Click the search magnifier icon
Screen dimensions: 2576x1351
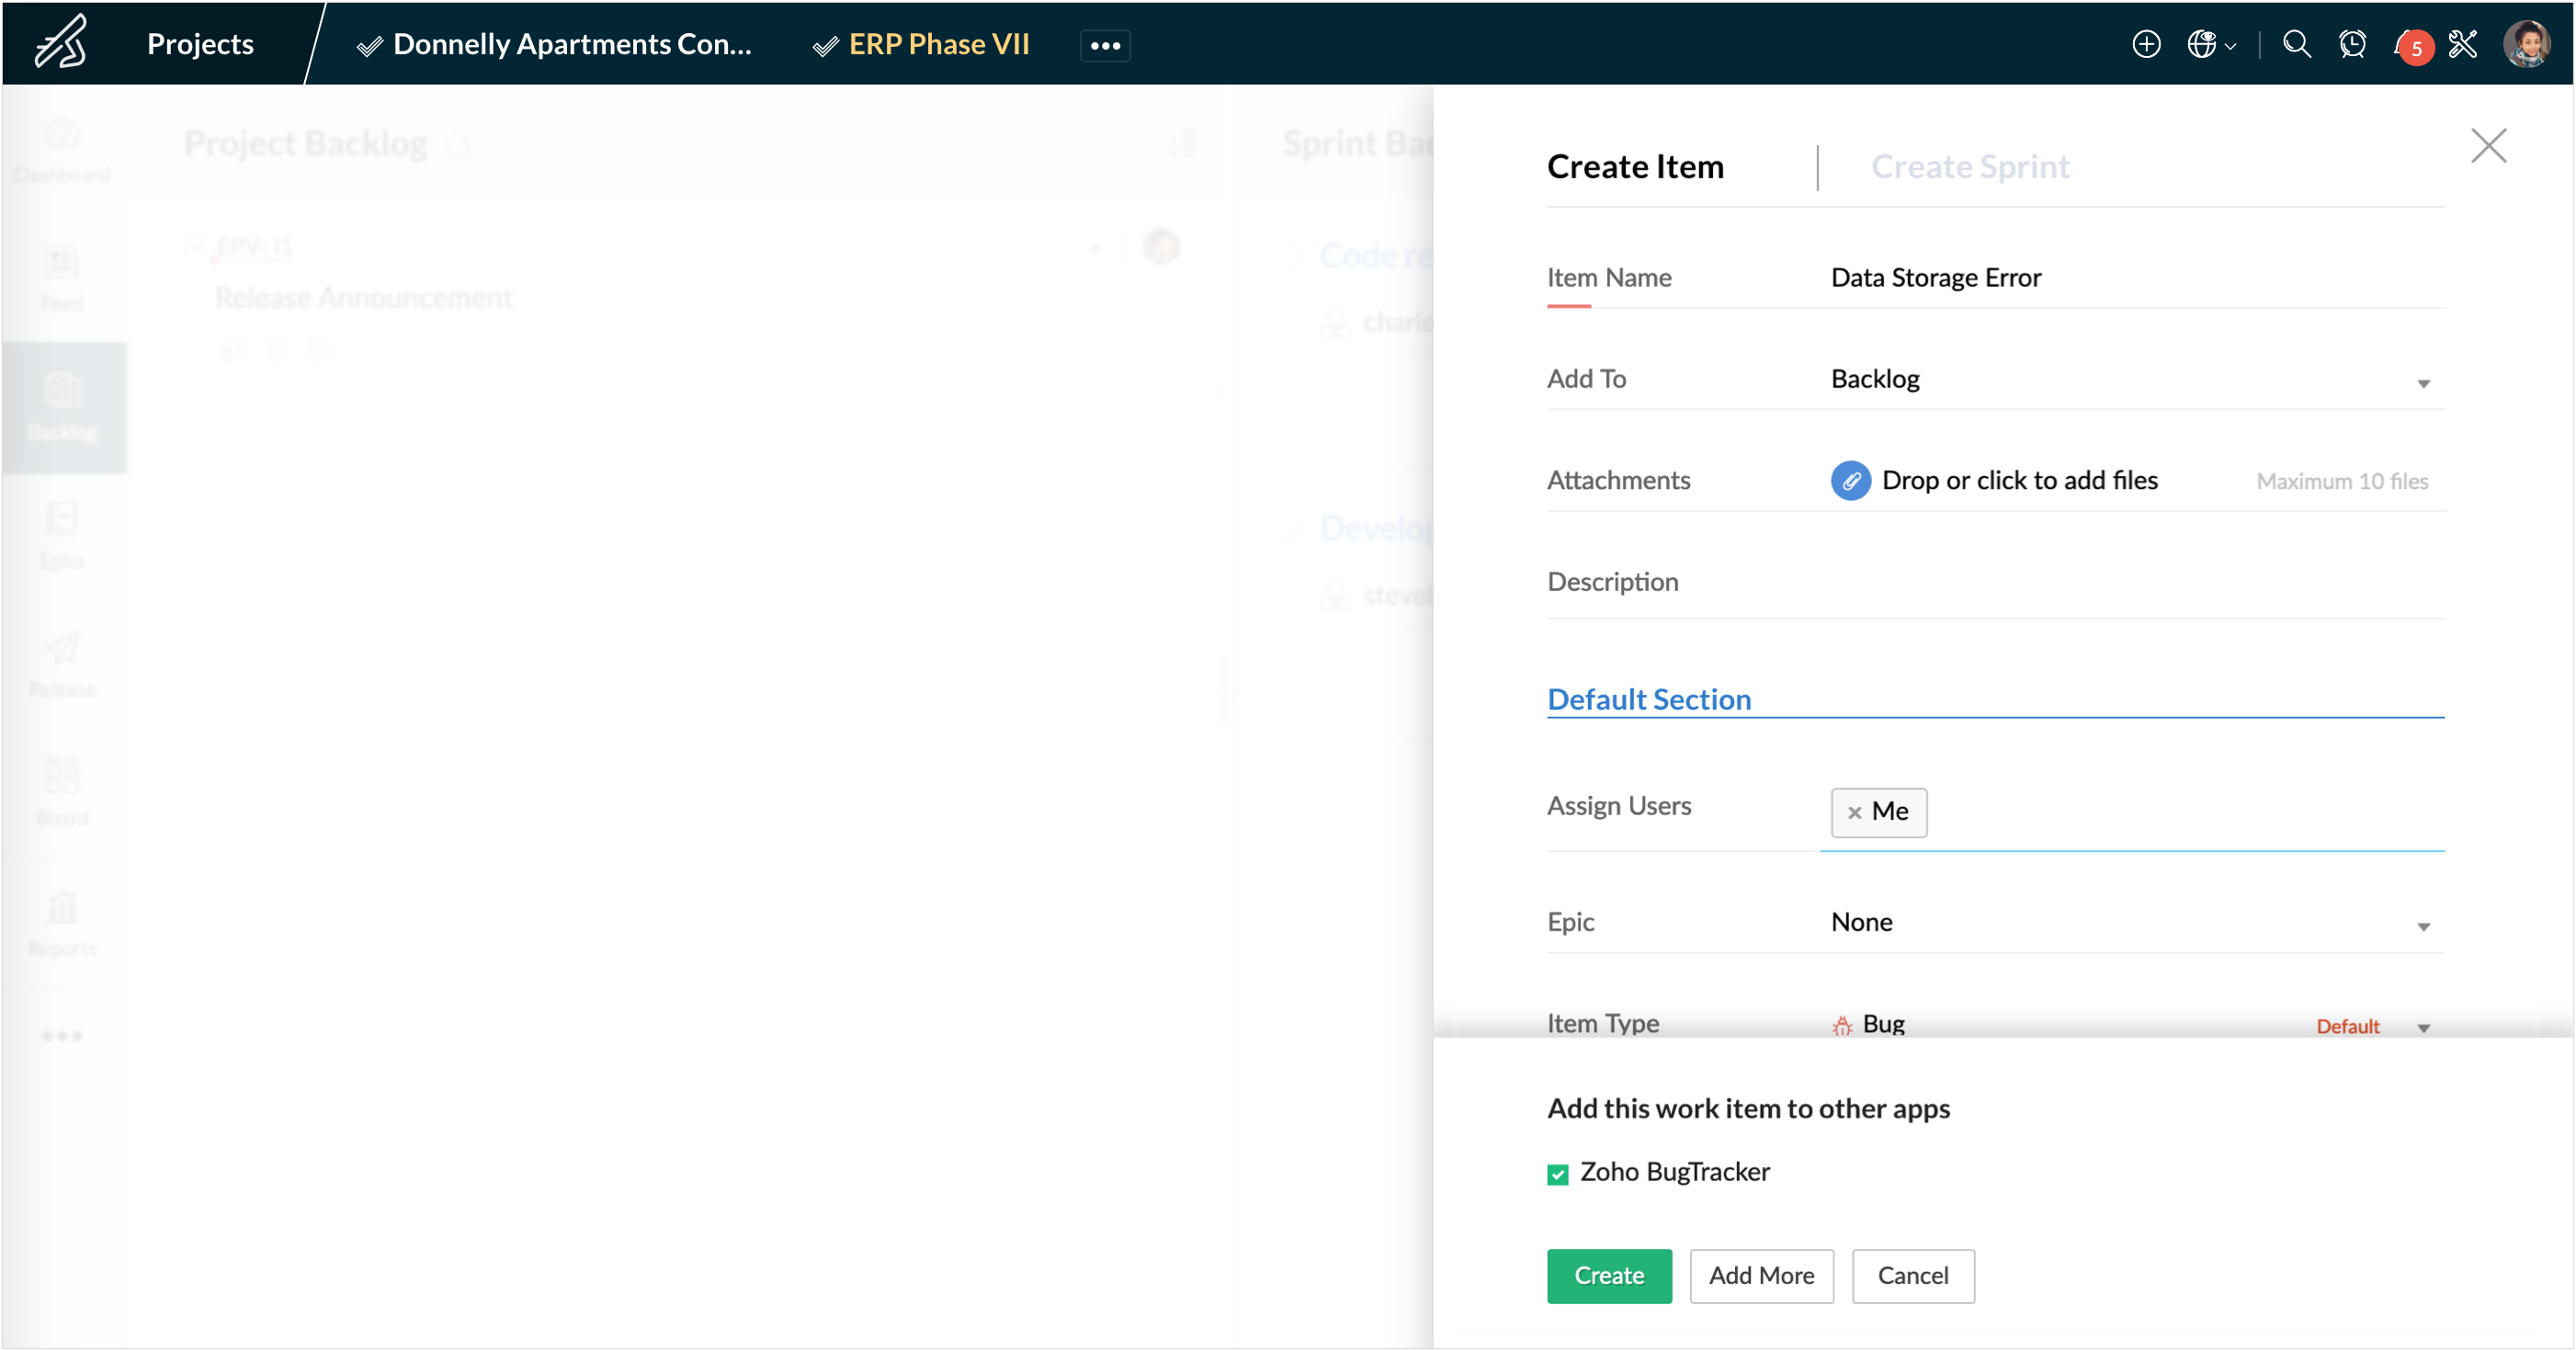(2297, 44)
